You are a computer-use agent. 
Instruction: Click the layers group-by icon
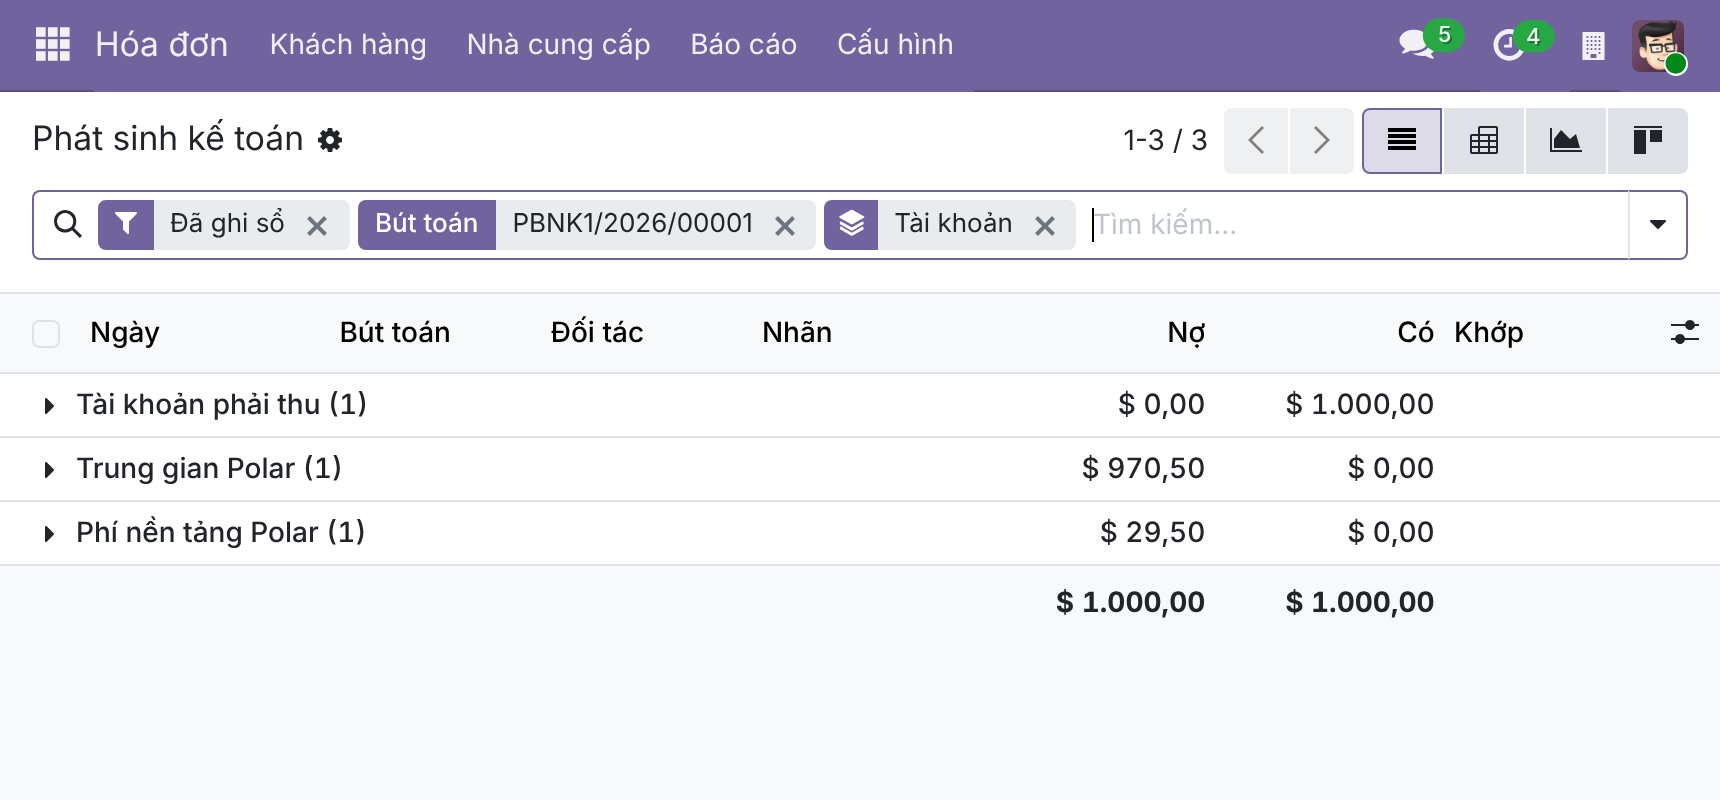click(851, 224)
